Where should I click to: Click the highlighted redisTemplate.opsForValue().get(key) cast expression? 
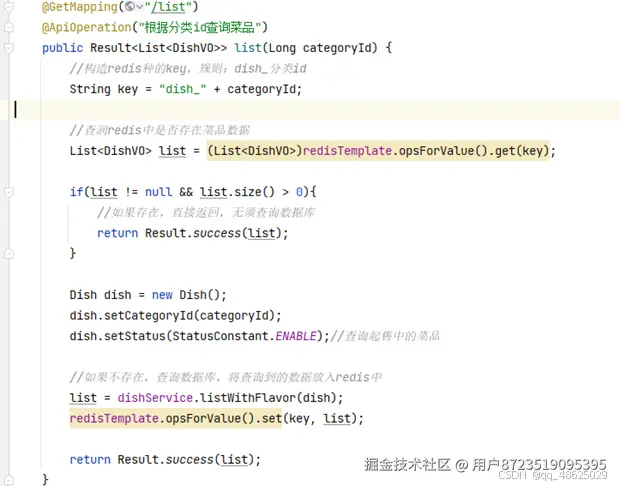coord(378,151)
